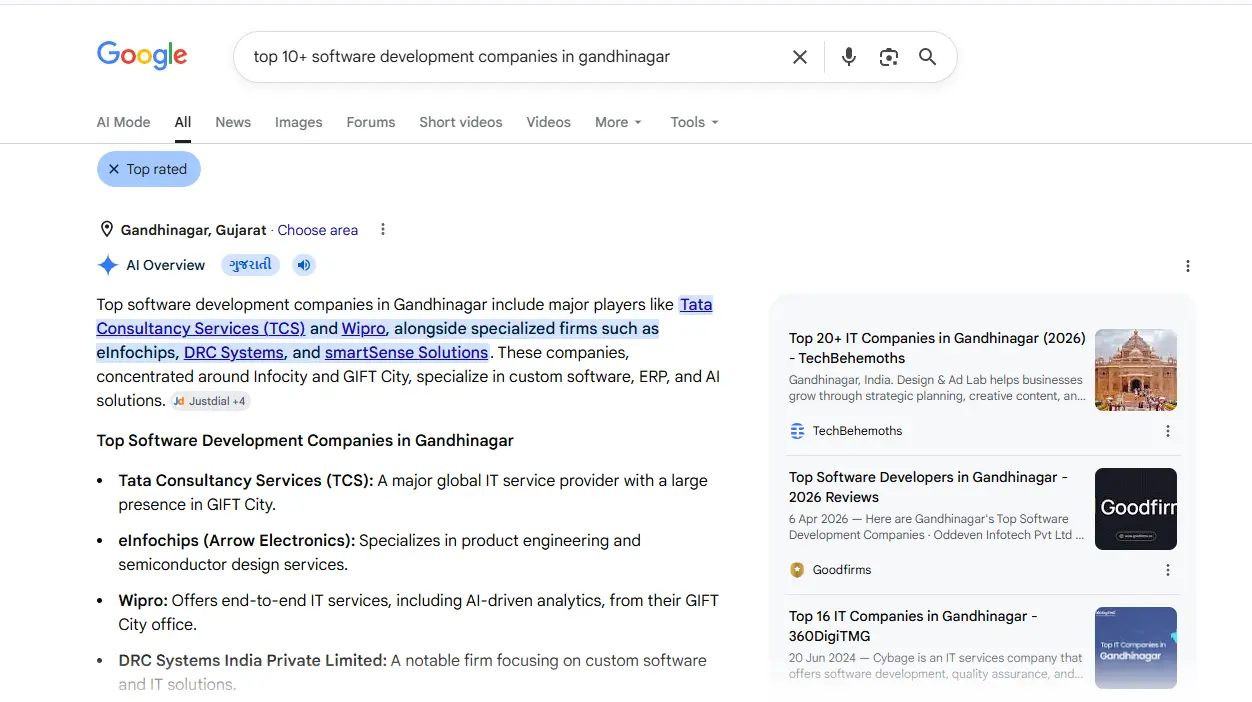Screen dimensions: 1252x702
Task: Click the Google logo
Action: coord(142,56)
